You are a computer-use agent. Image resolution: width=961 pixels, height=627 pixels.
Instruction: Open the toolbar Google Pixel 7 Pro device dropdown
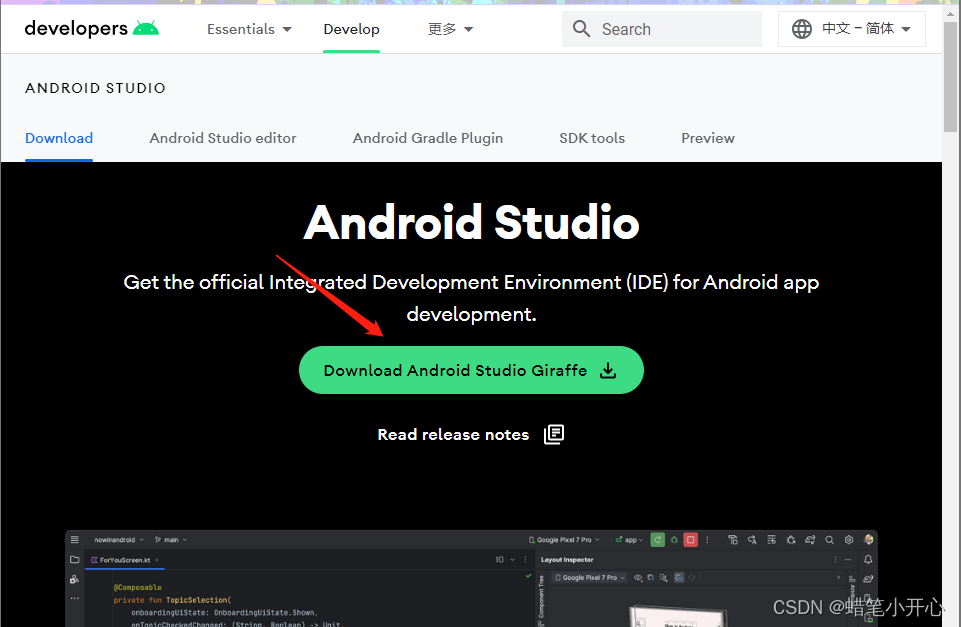click(564, 540)
